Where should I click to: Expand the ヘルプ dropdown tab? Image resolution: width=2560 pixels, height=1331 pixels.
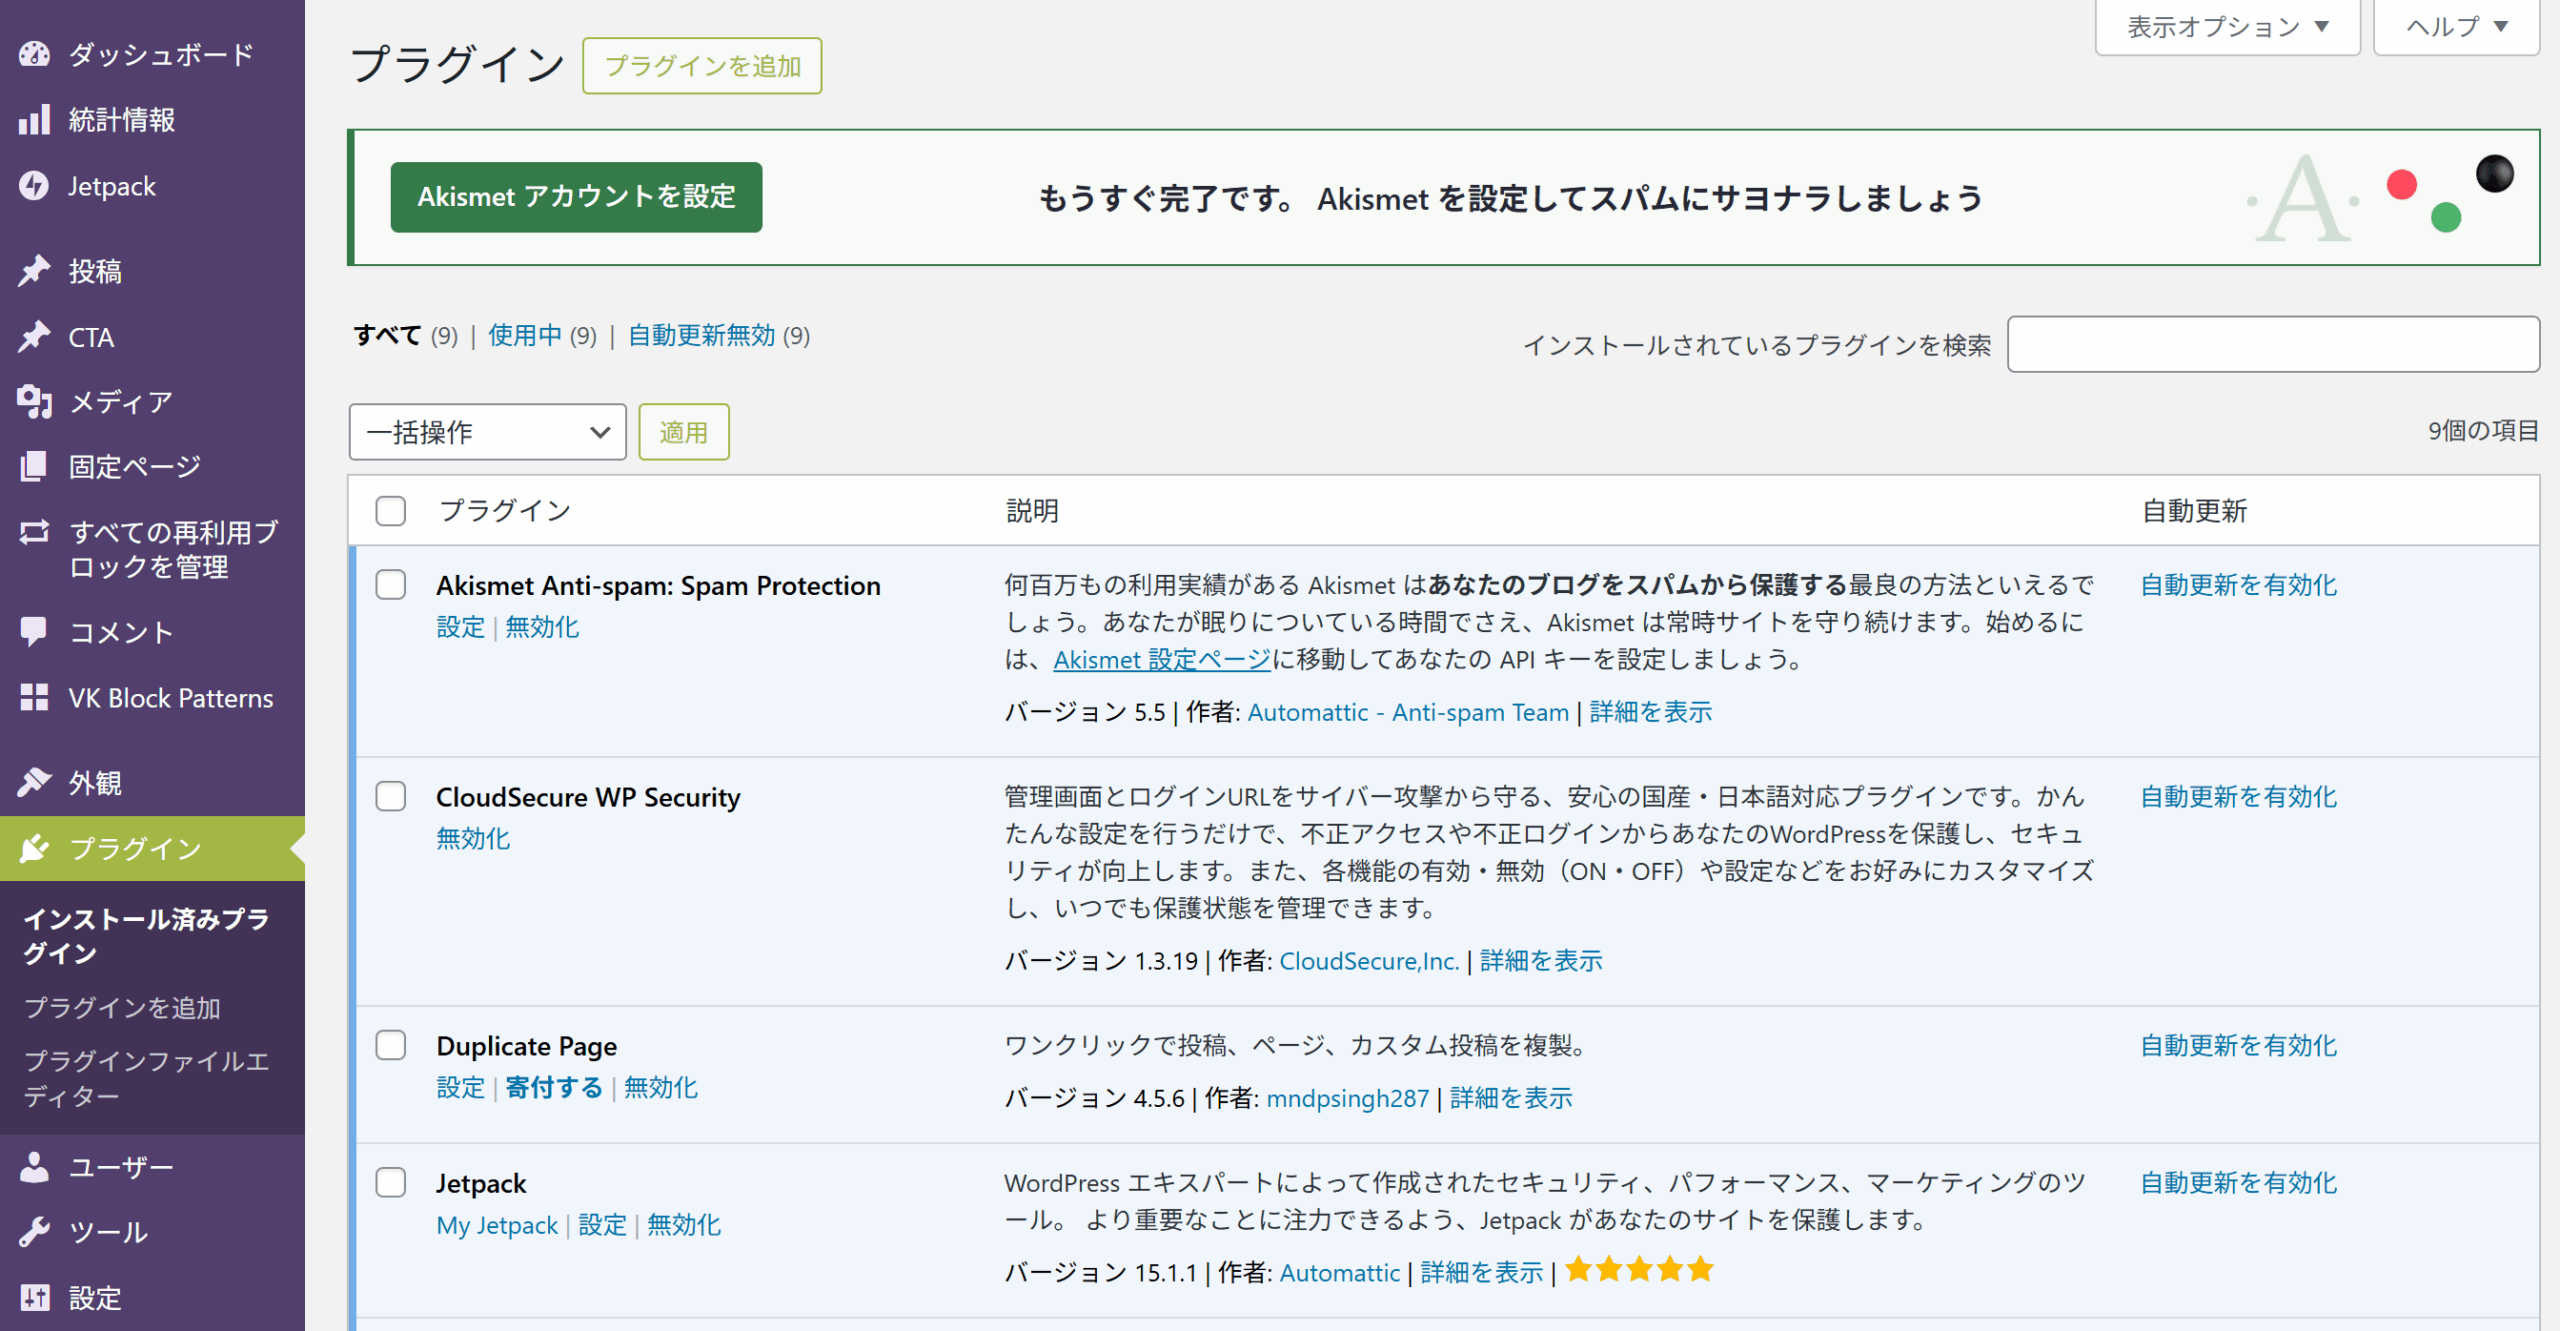2456,27
